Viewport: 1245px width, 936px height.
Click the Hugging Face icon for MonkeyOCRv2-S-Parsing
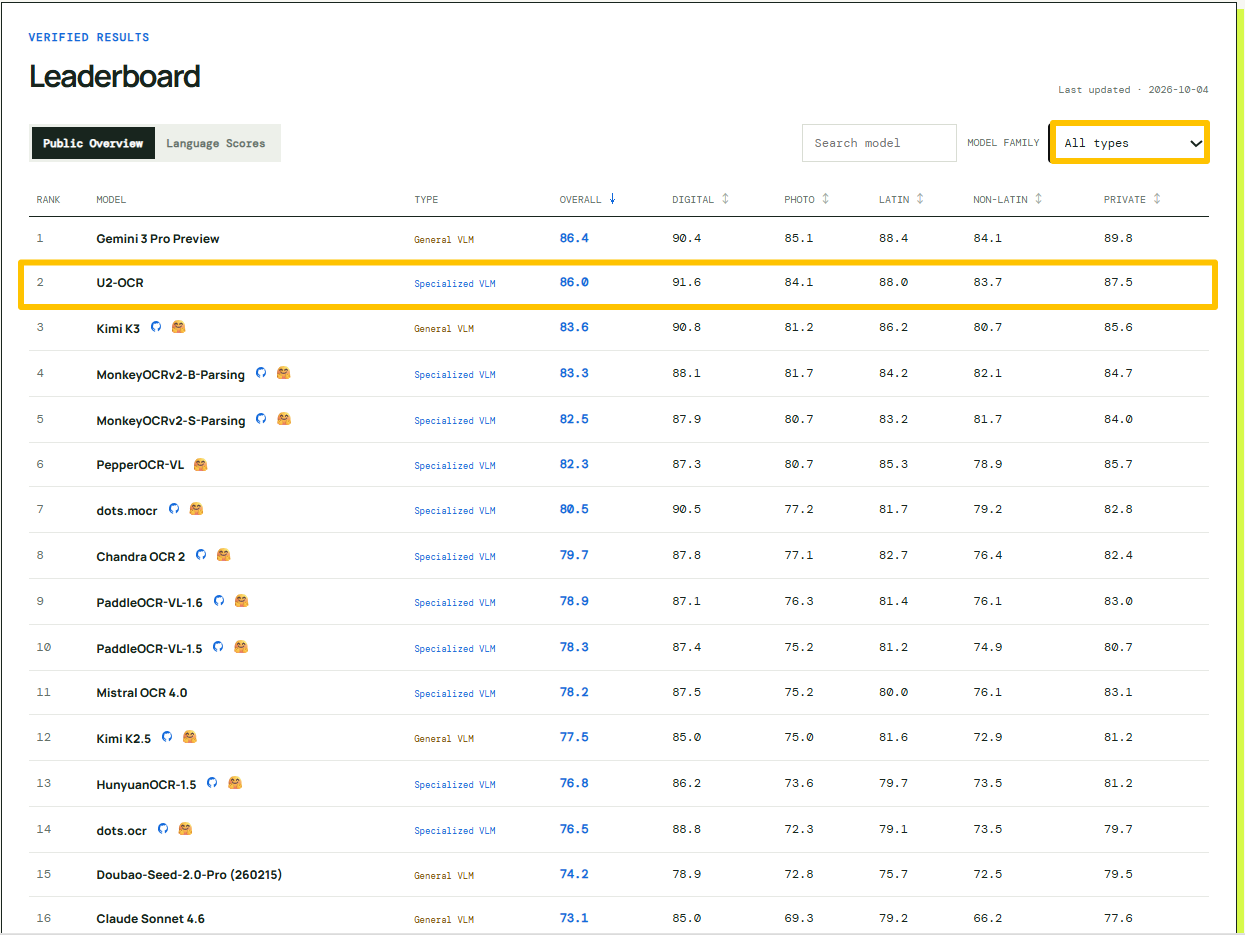coord(283,419)
